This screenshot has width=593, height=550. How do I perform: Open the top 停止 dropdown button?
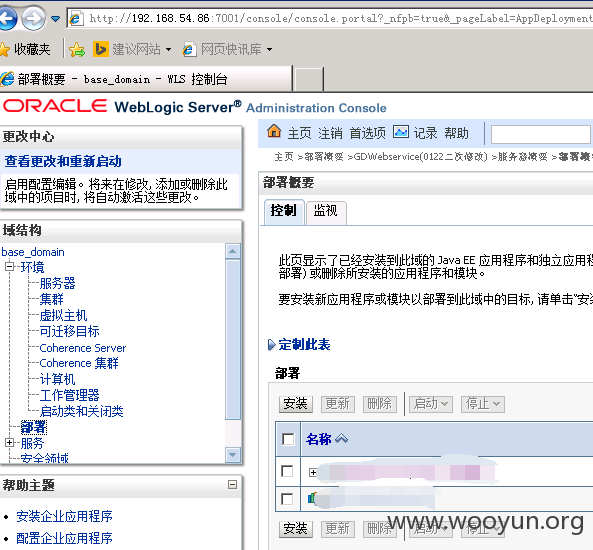tap(483, 404)
